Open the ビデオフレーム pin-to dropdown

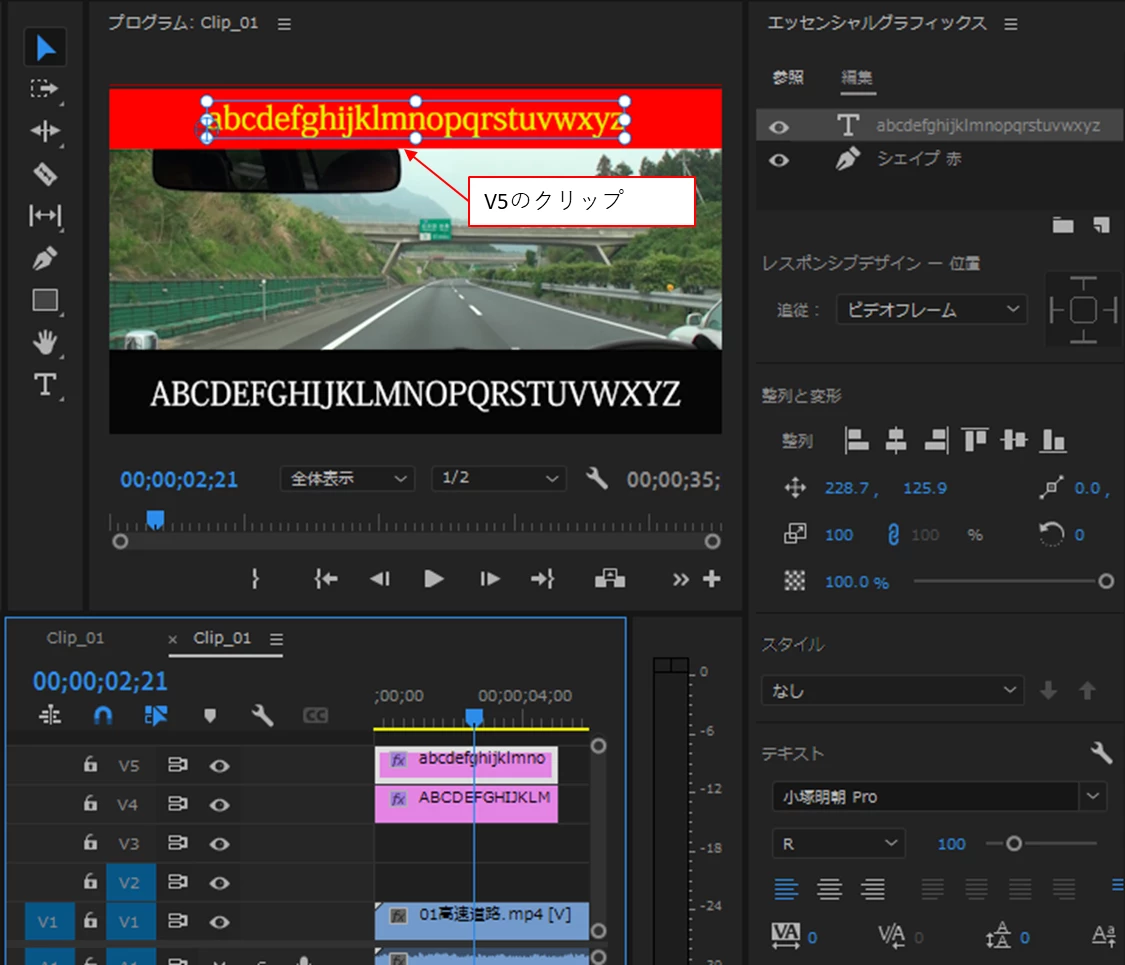coord(931,310)
